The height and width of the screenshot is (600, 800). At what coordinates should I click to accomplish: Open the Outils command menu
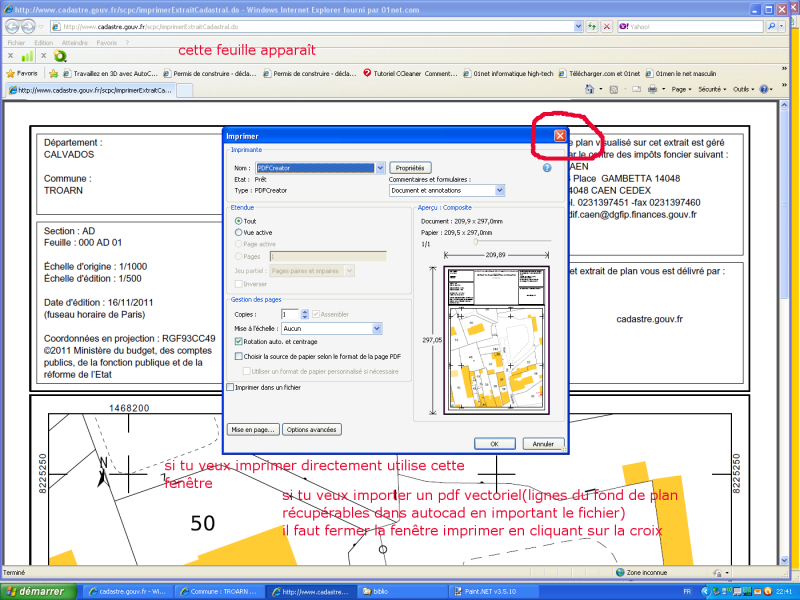click(x=744, y=89)
